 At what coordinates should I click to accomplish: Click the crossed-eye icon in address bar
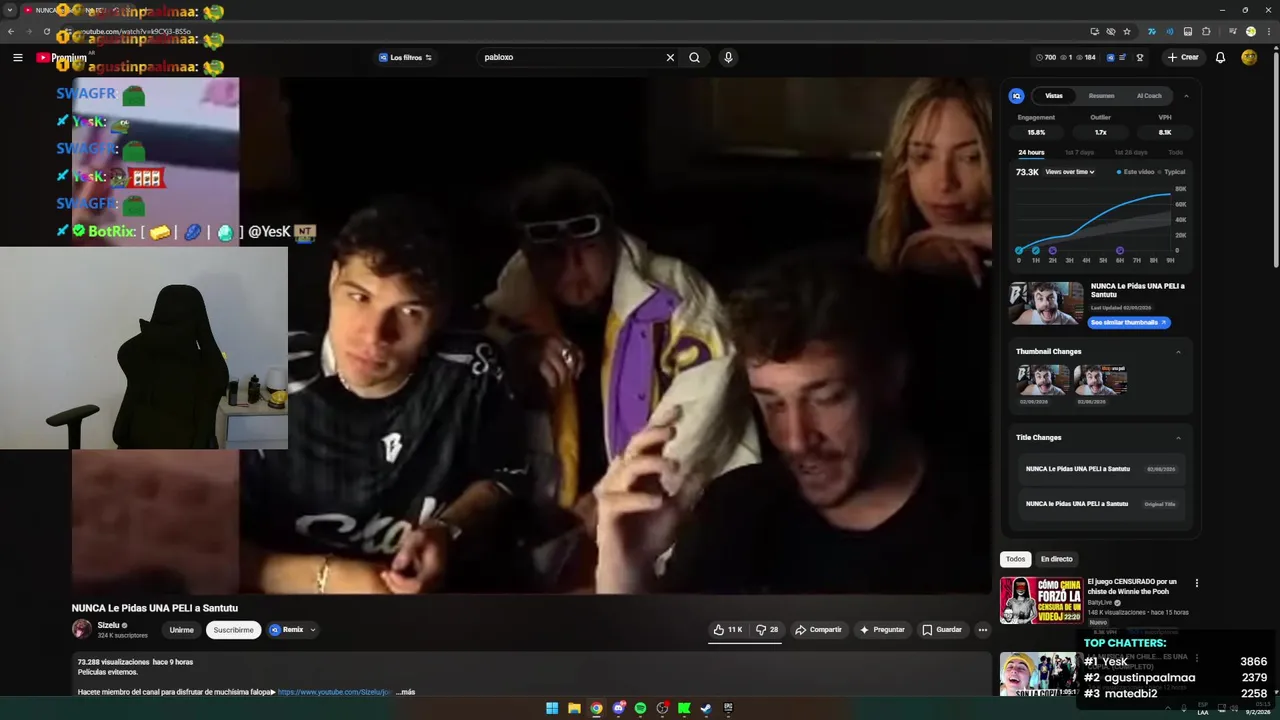(x=1111, y=31)
